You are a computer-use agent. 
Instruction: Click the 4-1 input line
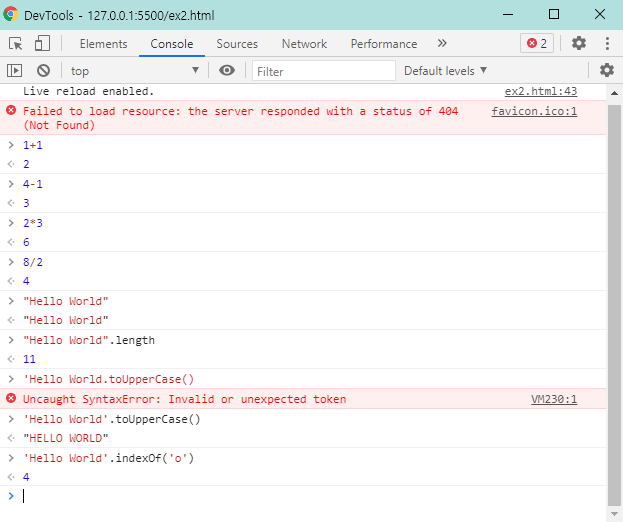pyautogui.click(x=33, y=184)
